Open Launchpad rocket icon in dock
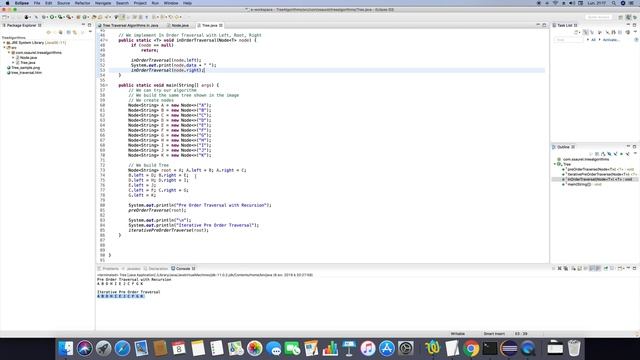Screen dimensions: 640x360 [103, 349]
